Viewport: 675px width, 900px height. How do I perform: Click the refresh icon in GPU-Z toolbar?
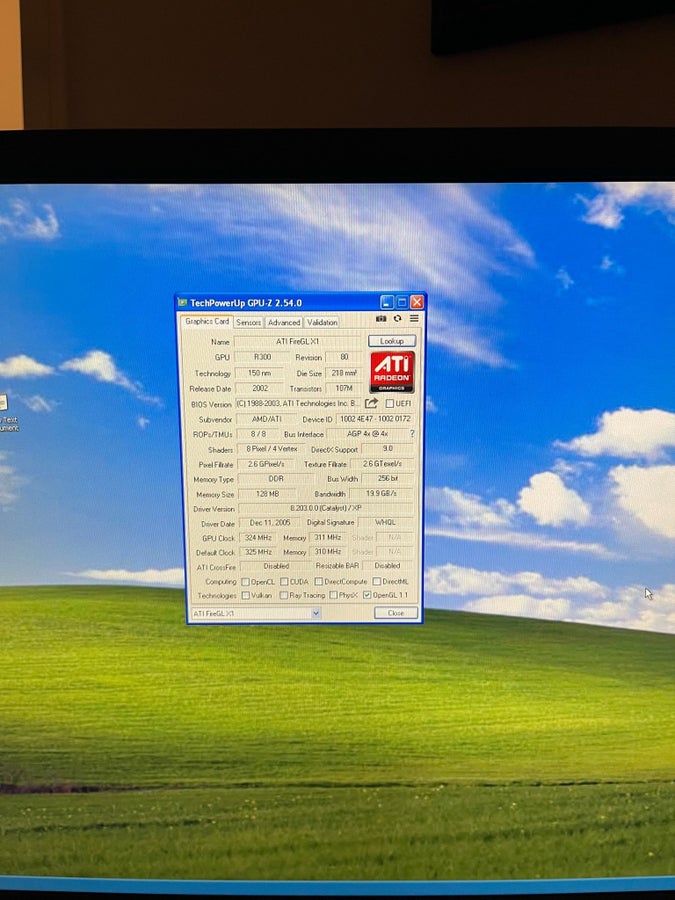[x=397, y=319]
